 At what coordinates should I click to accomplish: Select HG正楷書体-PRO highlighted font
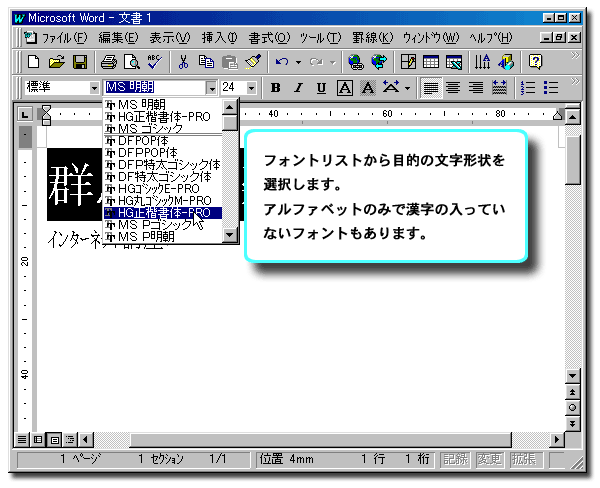point(163,213)
